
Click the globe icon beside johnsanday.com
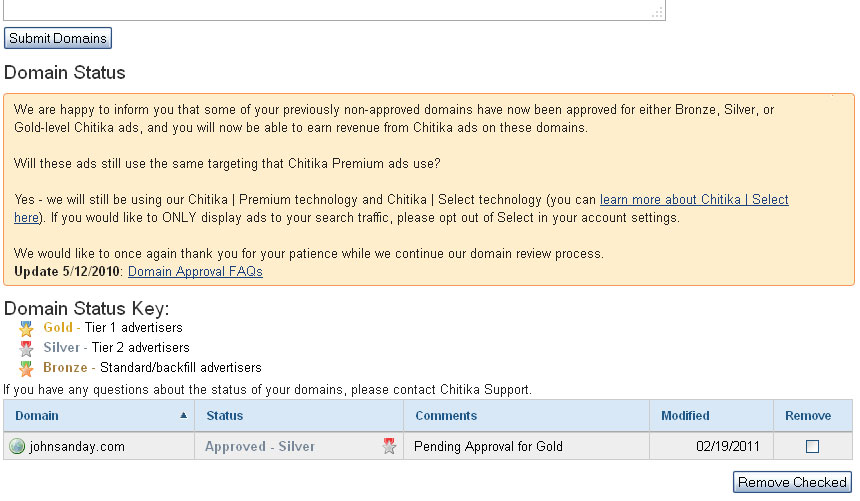17,447
